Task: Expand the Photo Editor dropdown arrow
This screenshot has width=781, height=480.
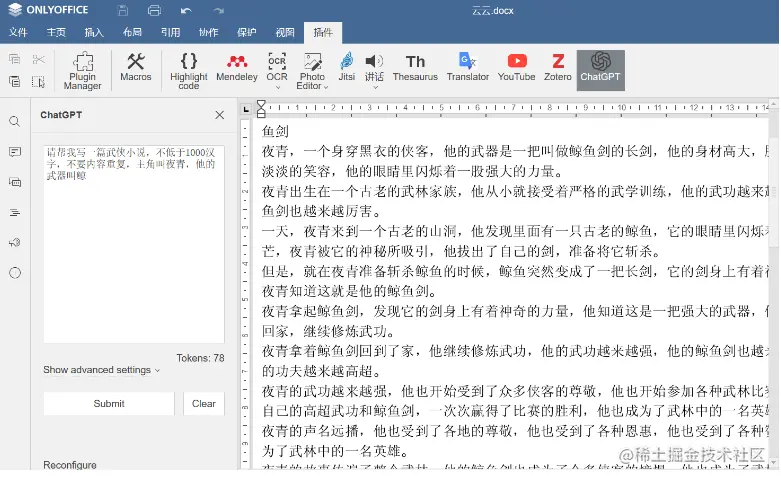Action: 326,87
